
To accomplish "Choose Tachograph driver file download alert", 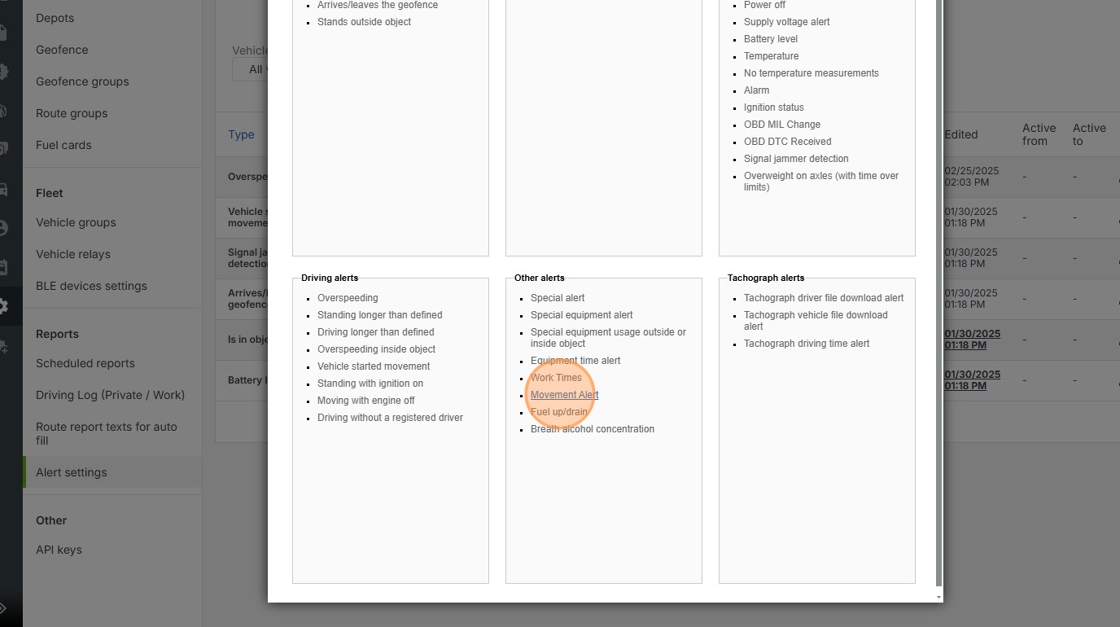I will point(824,298).
